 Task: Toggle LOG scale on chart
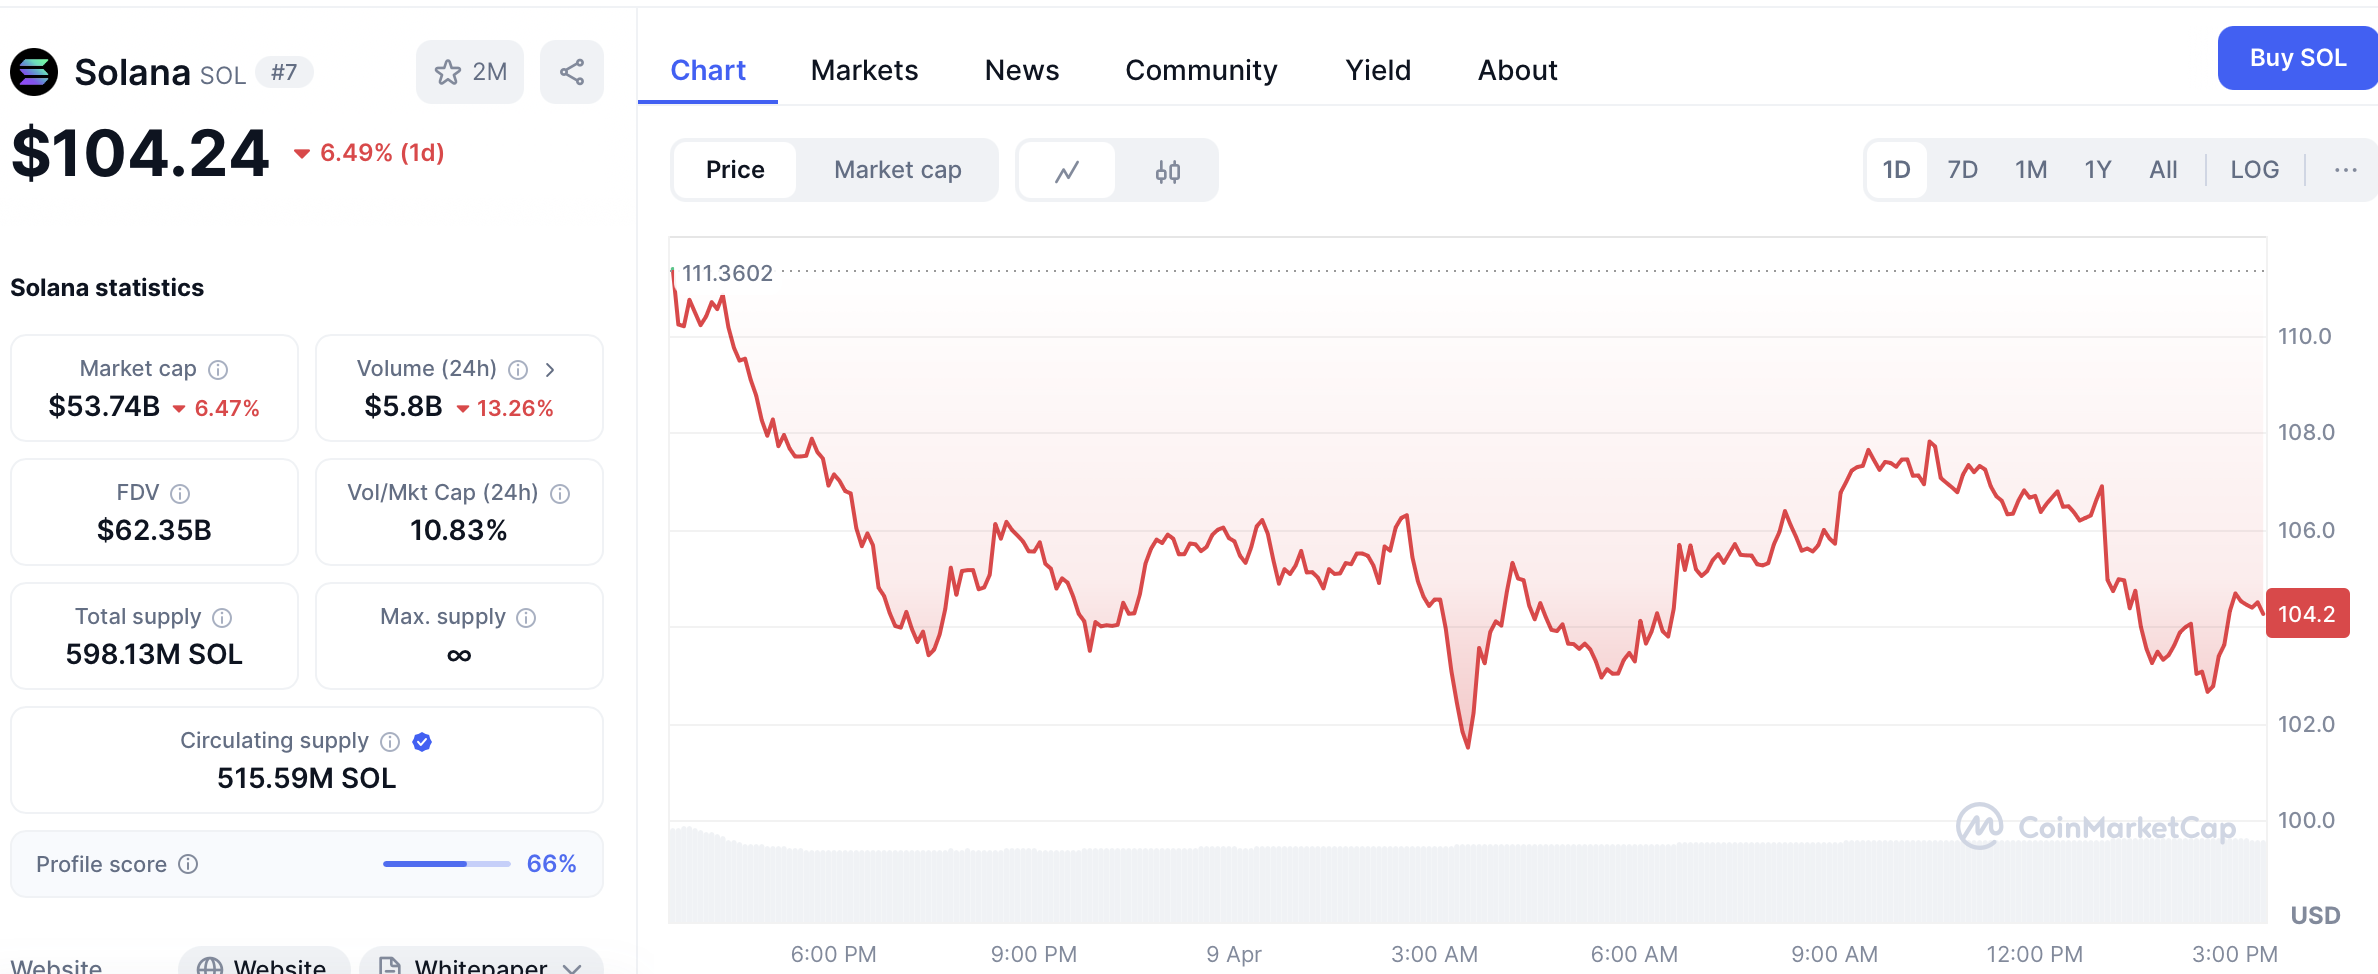[x=2254, y=170]
